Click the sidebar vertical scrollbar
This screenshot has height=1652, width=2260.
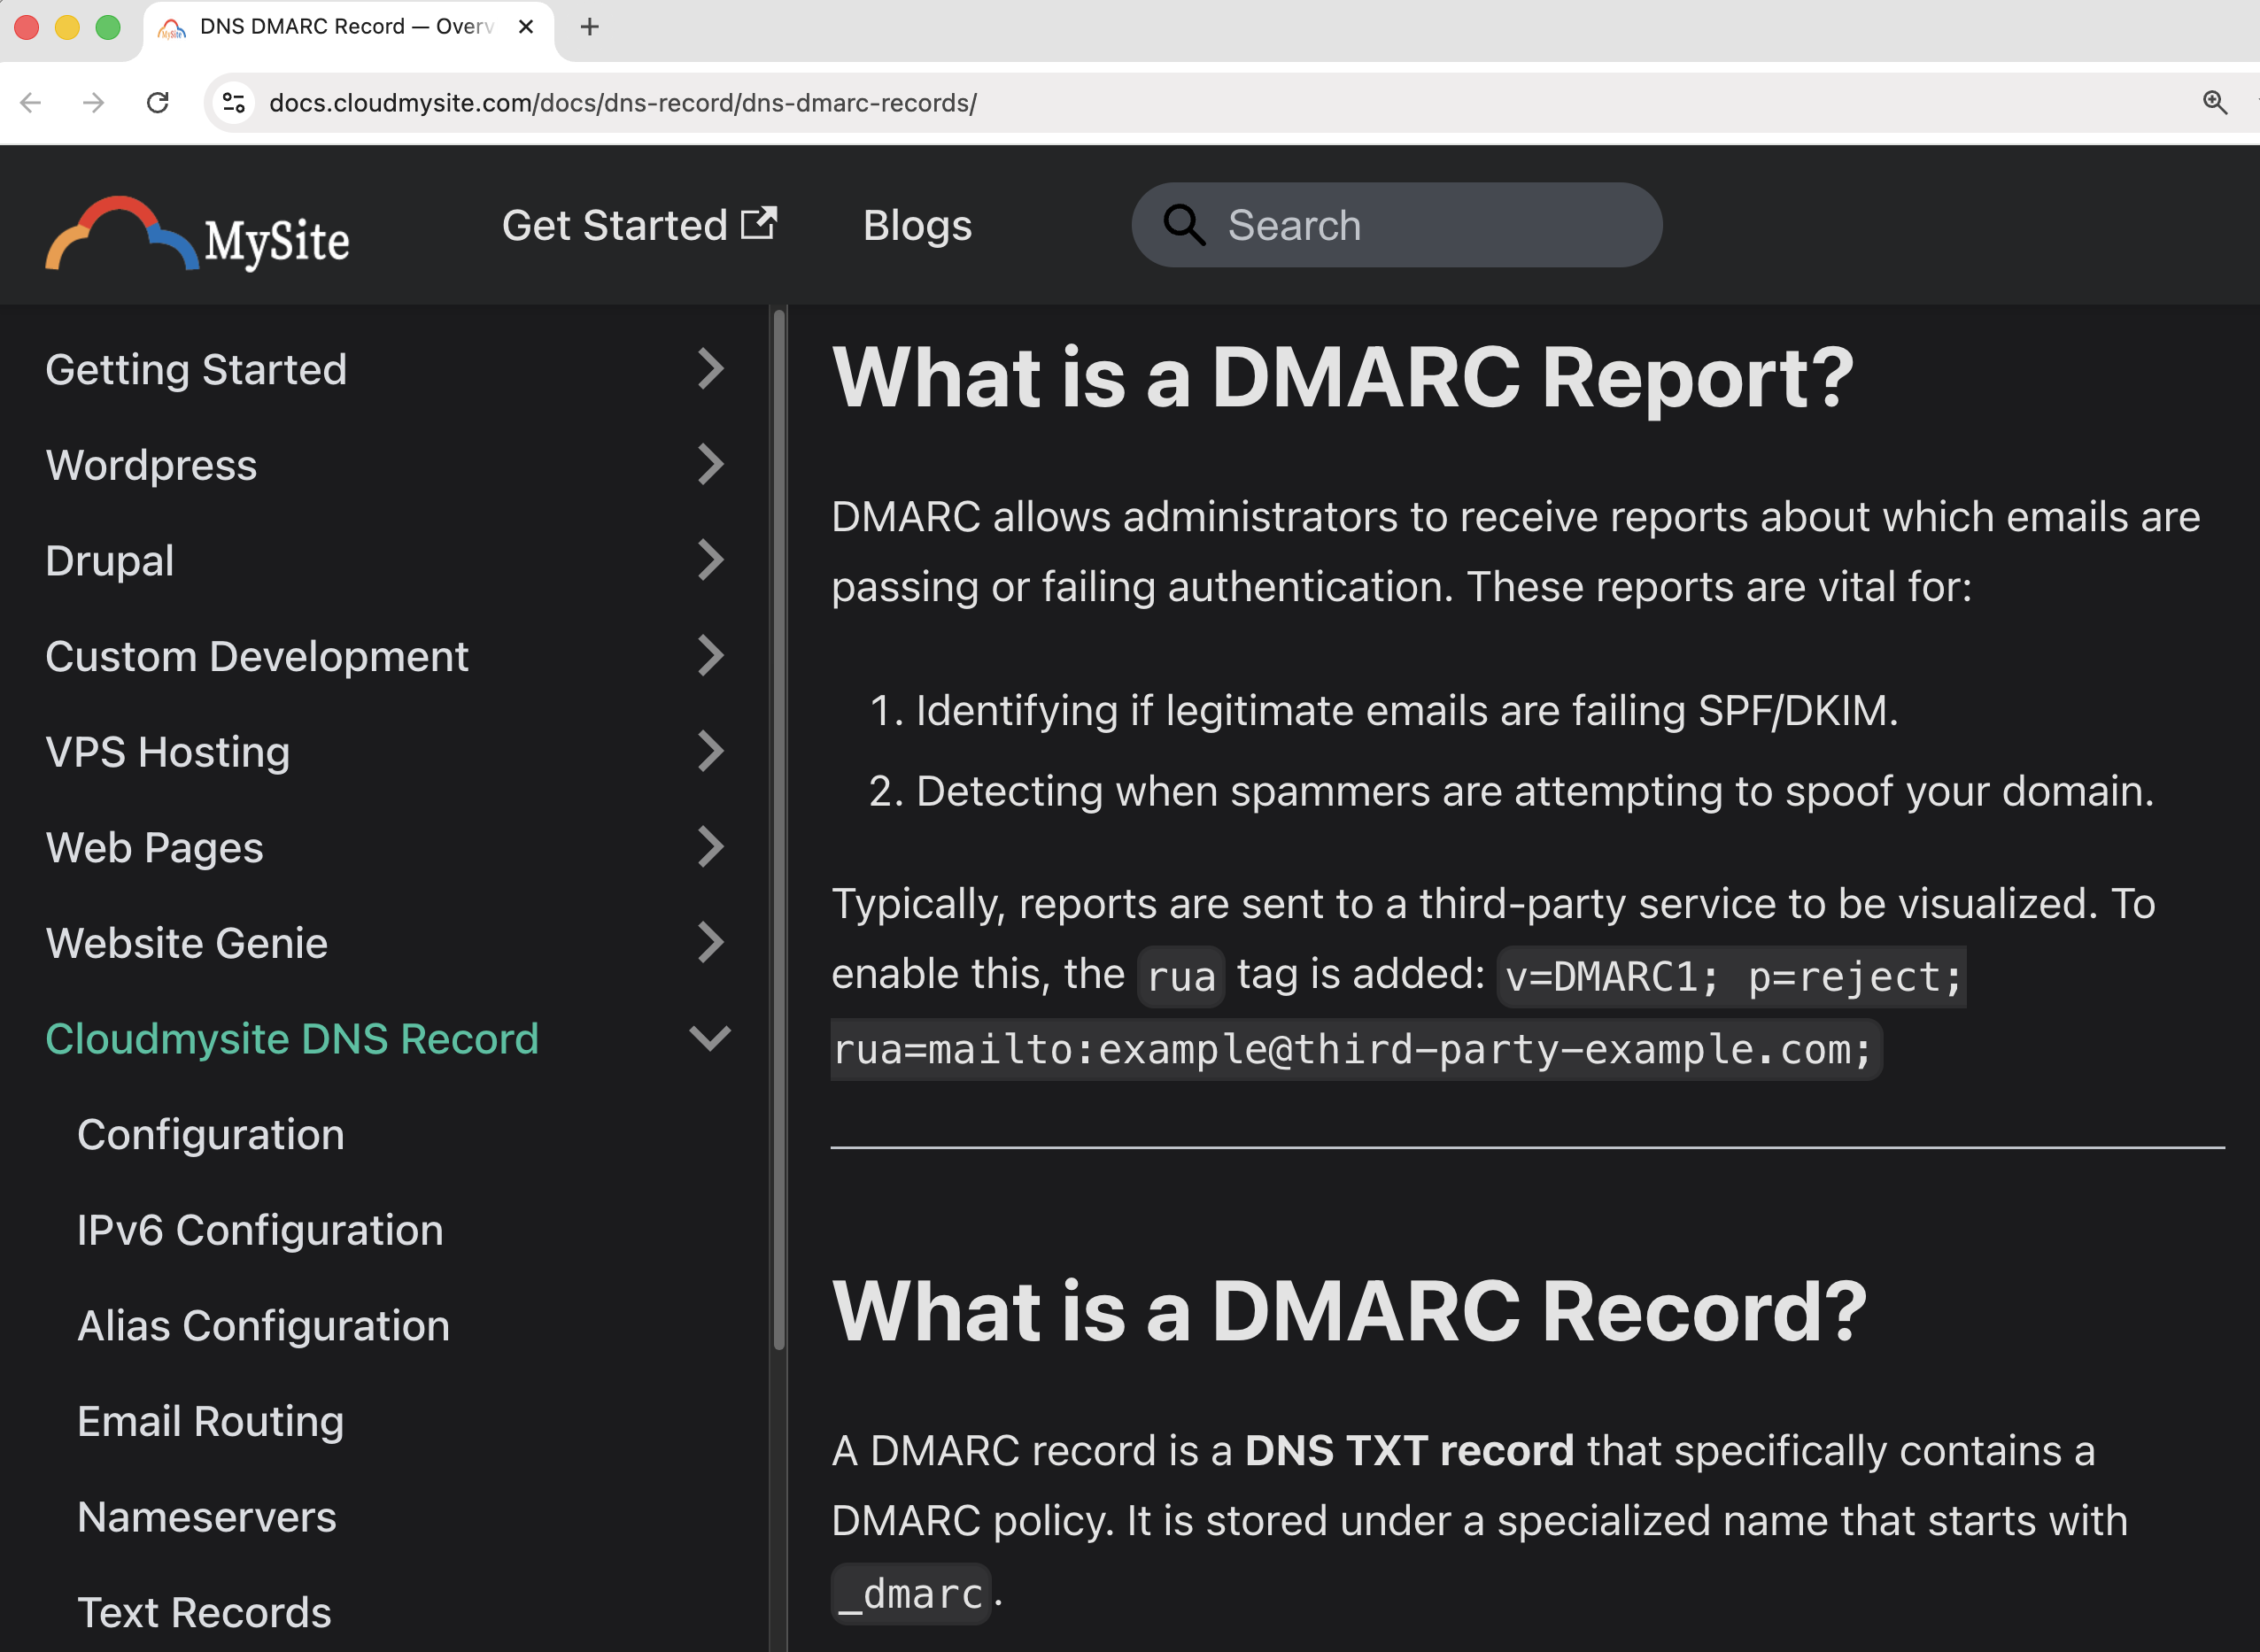pos(779,830)
